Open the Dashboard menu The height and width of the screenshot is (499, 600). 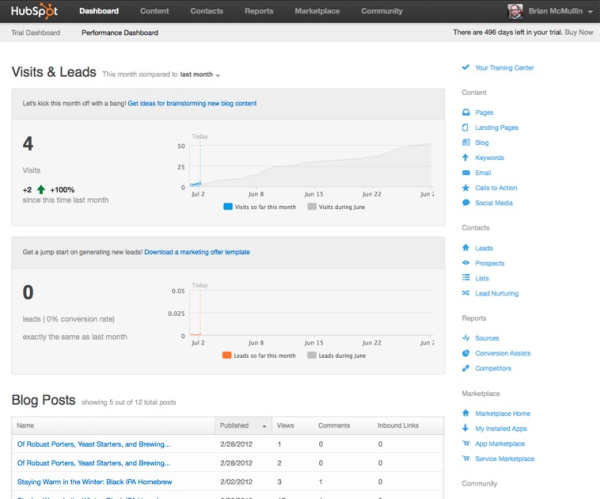[x=99, y=11]
